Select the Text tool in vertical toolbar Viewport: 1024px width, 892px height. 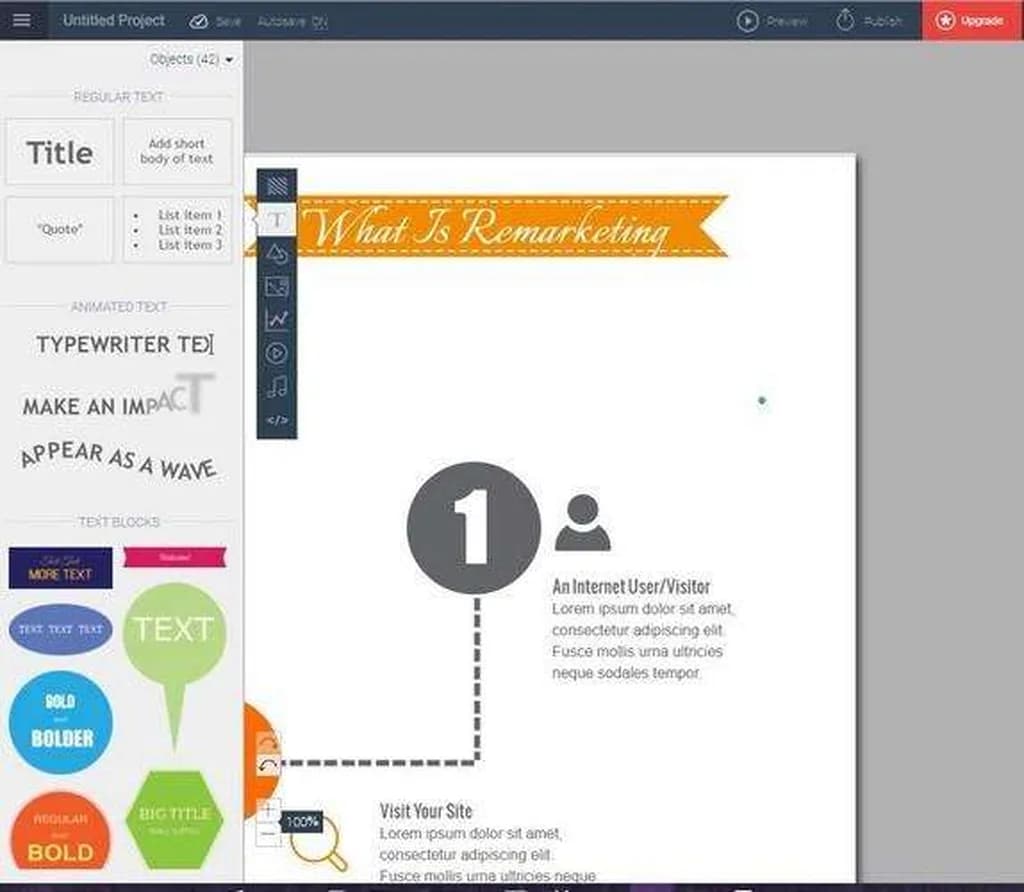tap(277, 220)
